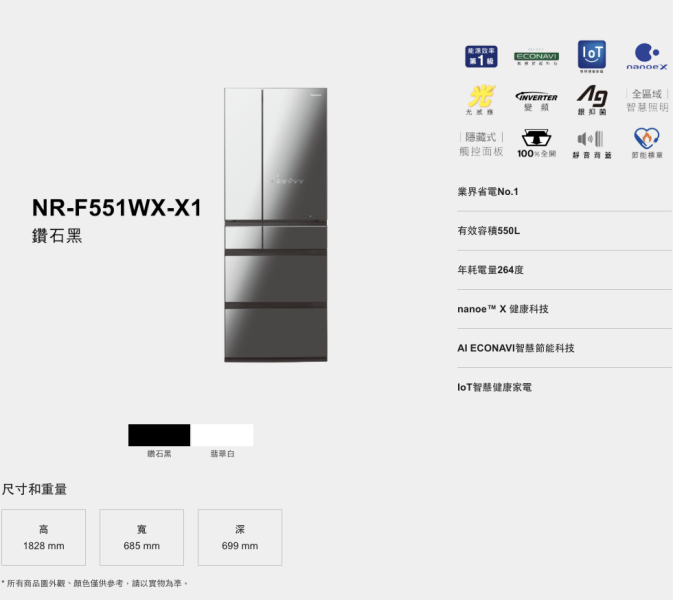Click the 全區域 智慧照明 icon
Screen dimensions: 673x600
click(x=647, y=100)
